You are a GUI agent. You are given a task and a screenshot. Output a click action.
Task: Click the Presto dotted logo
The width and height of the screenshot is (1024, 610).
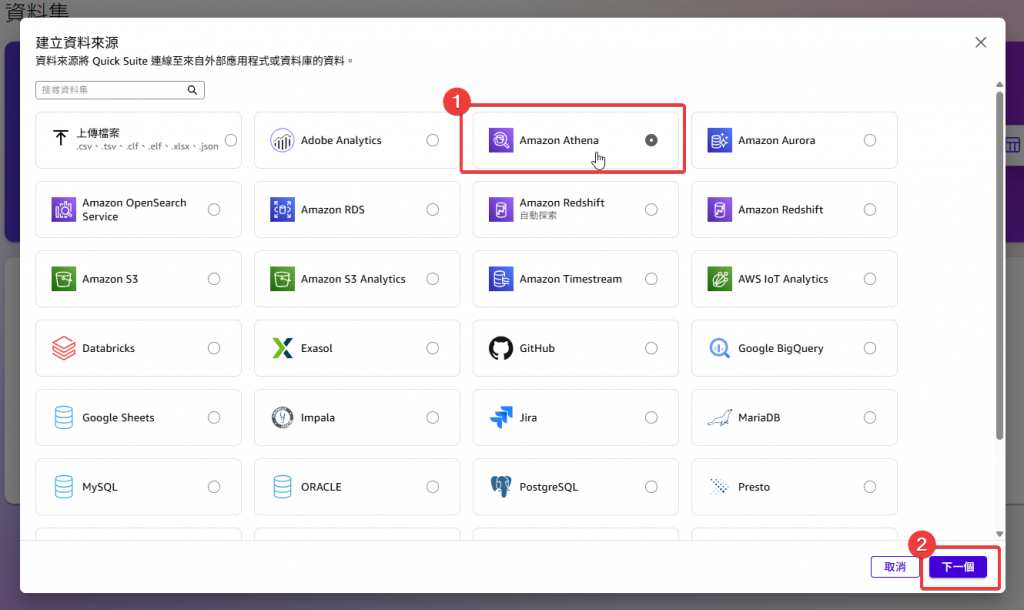pos(719,487)
